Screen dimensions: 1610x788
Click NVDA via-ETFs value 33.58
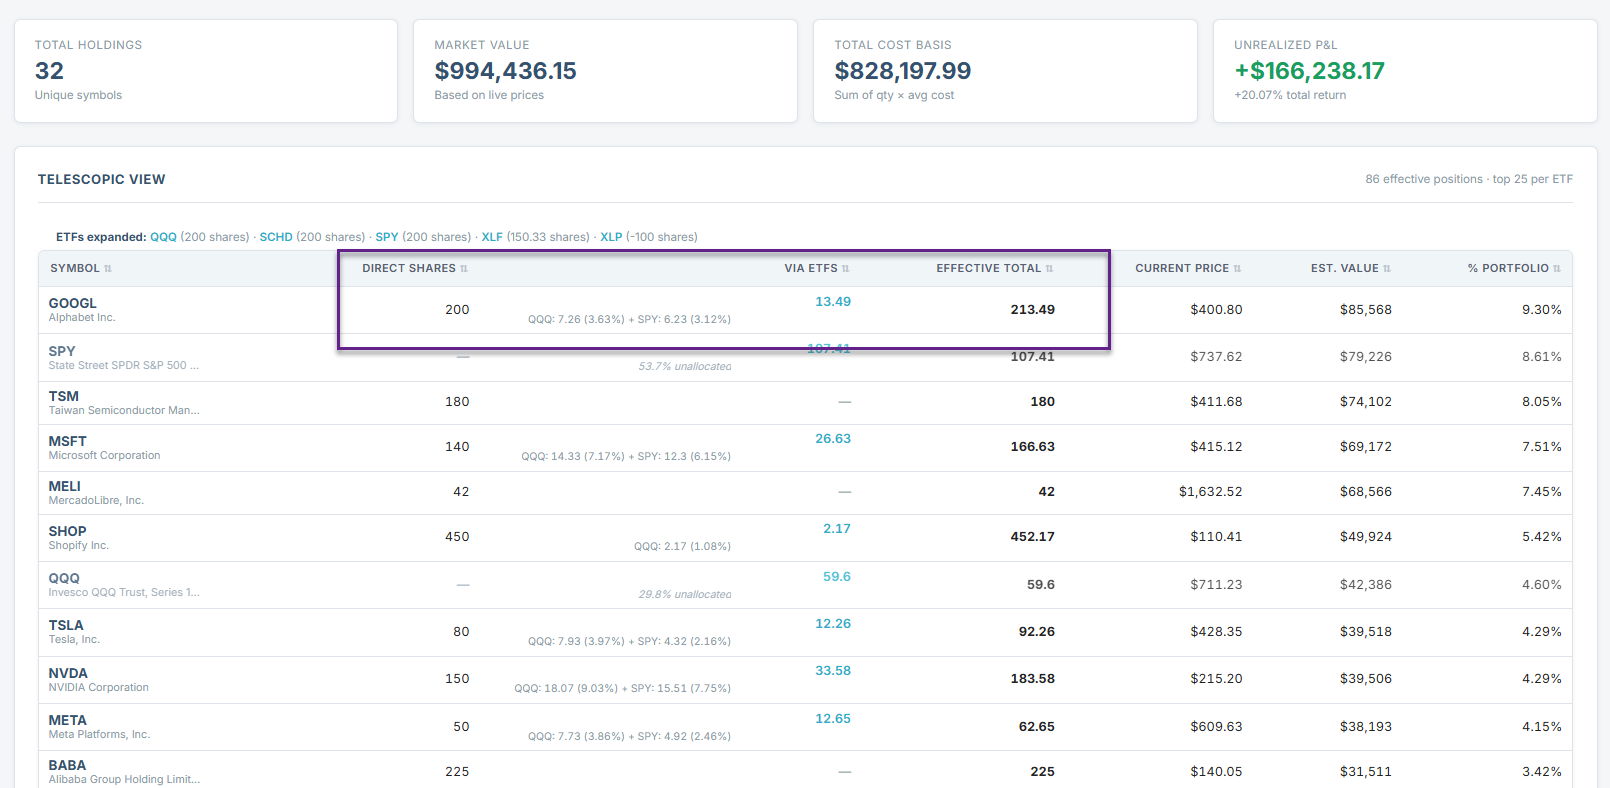833,670
